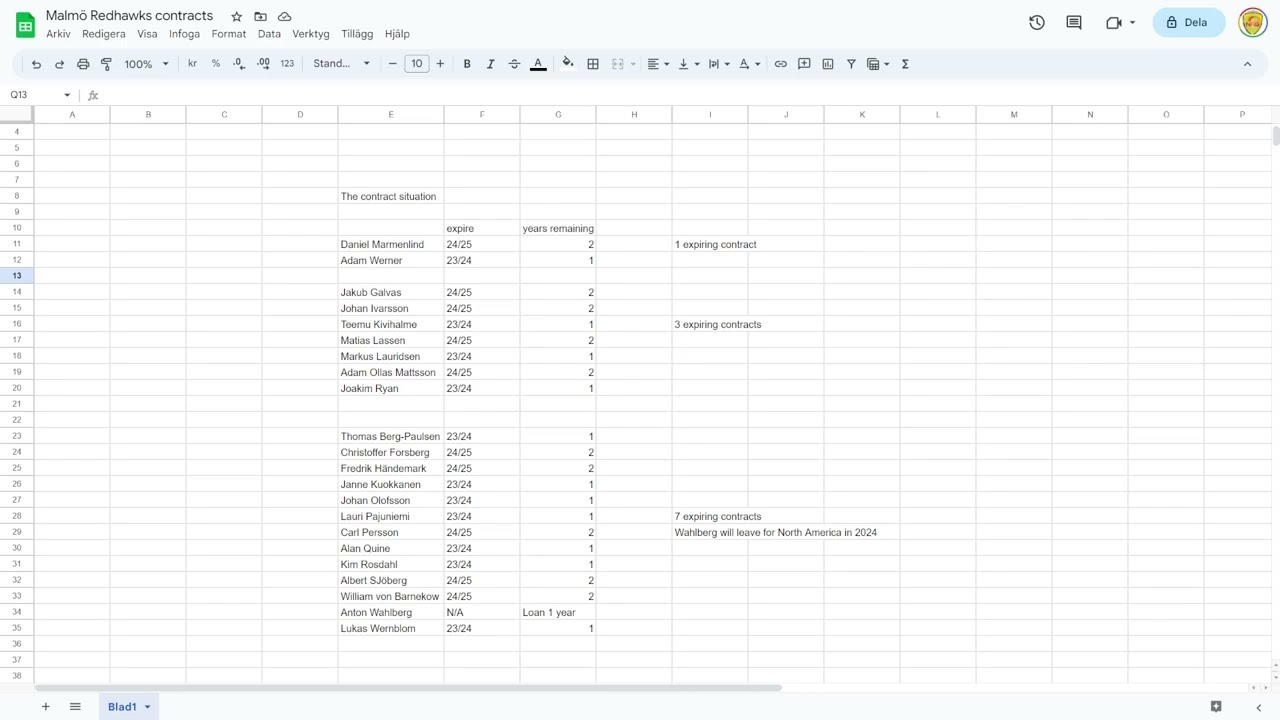Insert a chart
The image size is (1280, 720).
(828, 64)
